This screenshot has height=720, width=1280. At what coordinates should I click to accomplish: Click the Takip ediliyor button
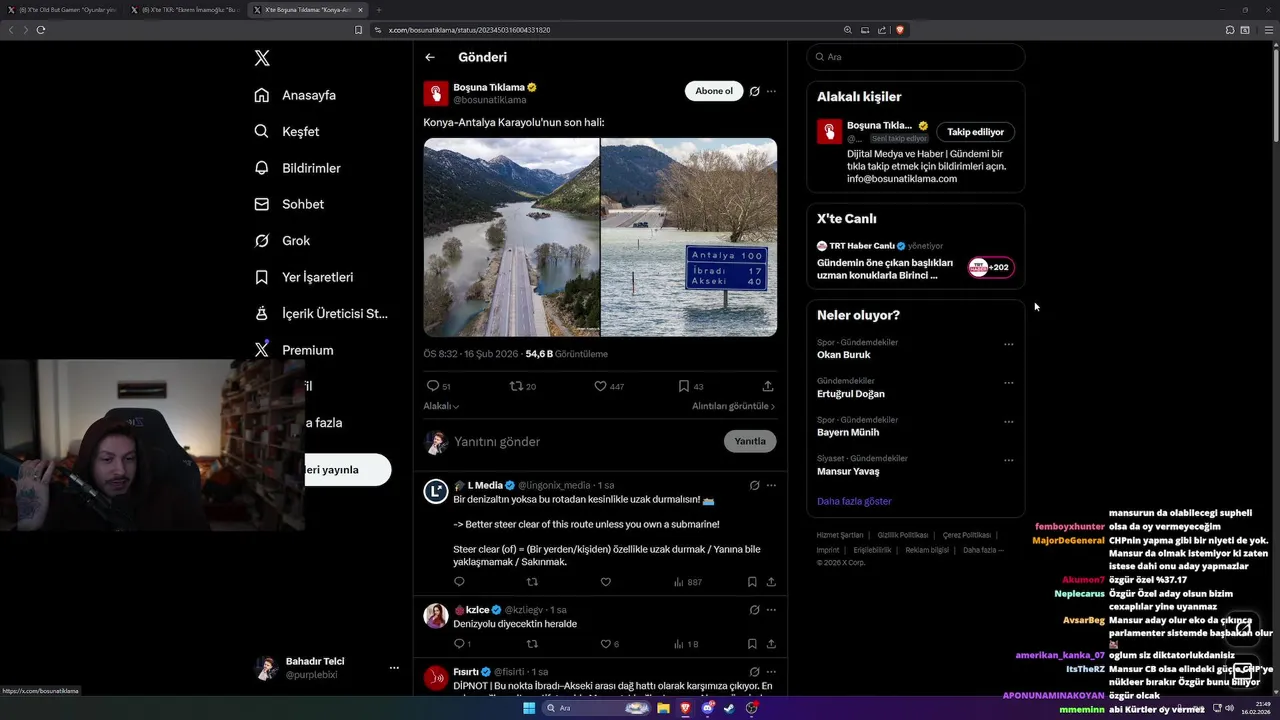coord(976,132)
